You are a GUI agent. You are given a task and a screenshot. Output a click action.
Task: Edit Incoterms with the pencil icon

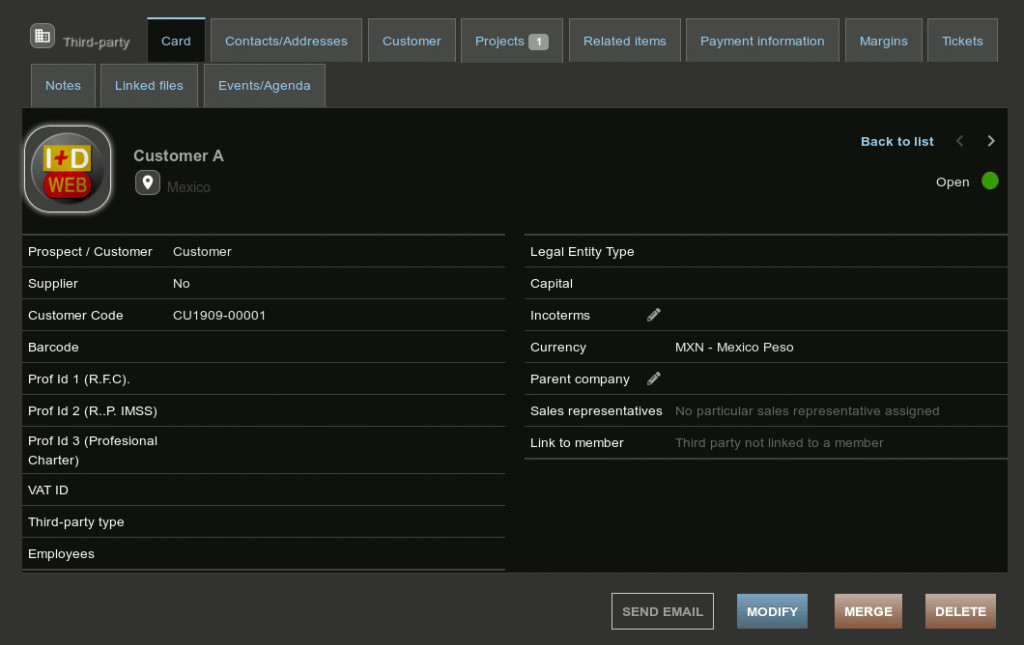tap(654, 315)
